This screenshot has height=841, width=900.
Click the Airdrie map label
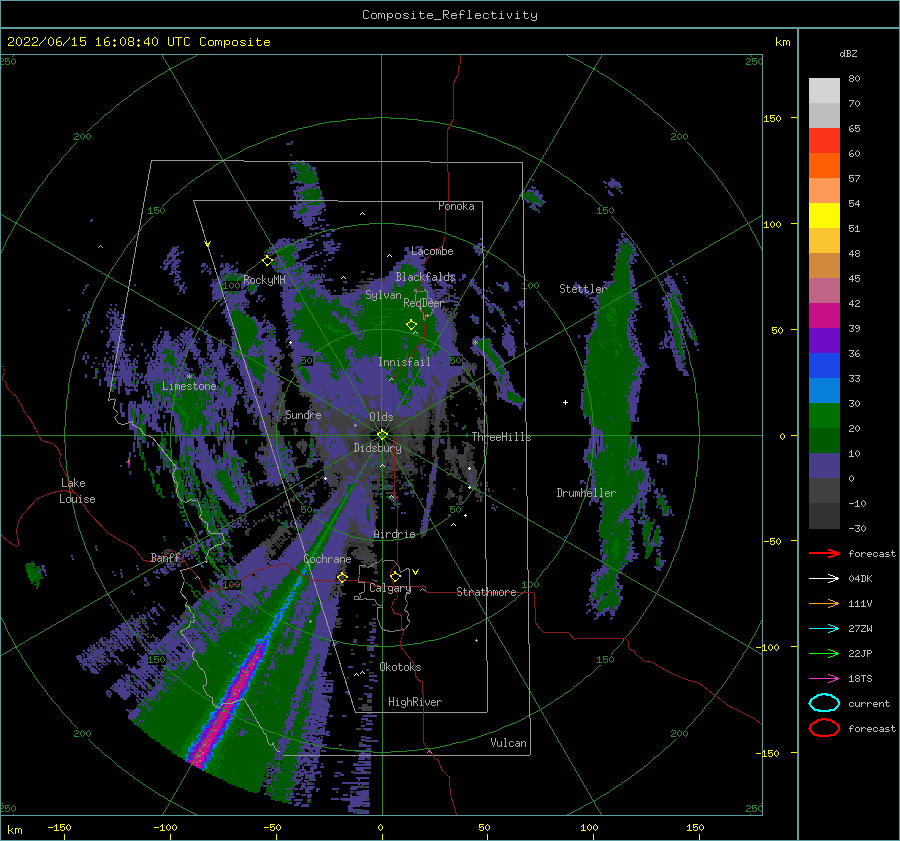click(x=394, y=534)
